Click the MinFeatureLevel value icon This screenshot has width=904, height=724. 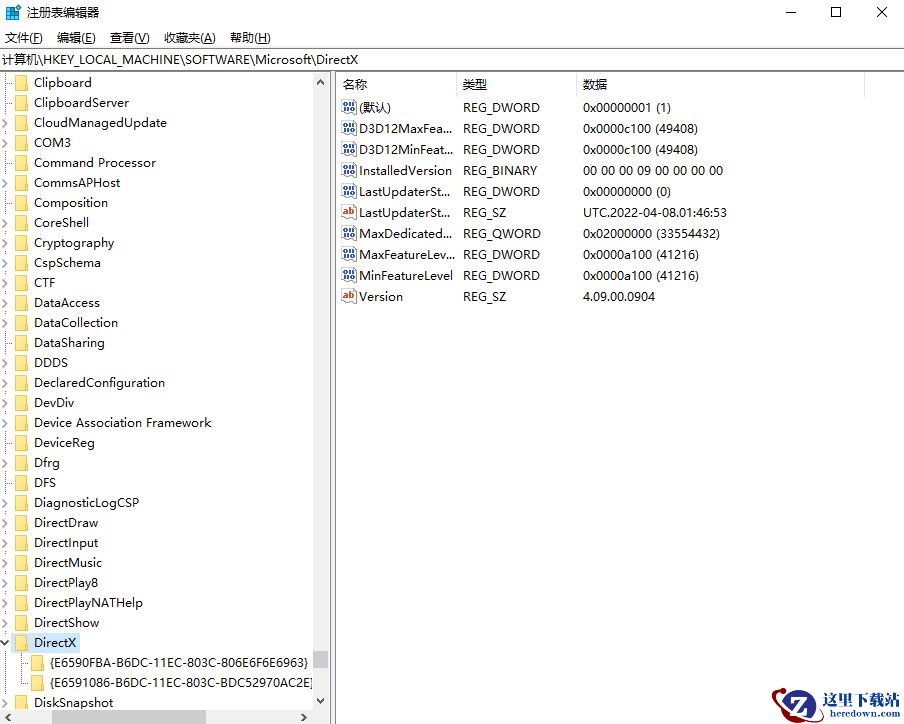pyautogui.click(x=349, y=275)
